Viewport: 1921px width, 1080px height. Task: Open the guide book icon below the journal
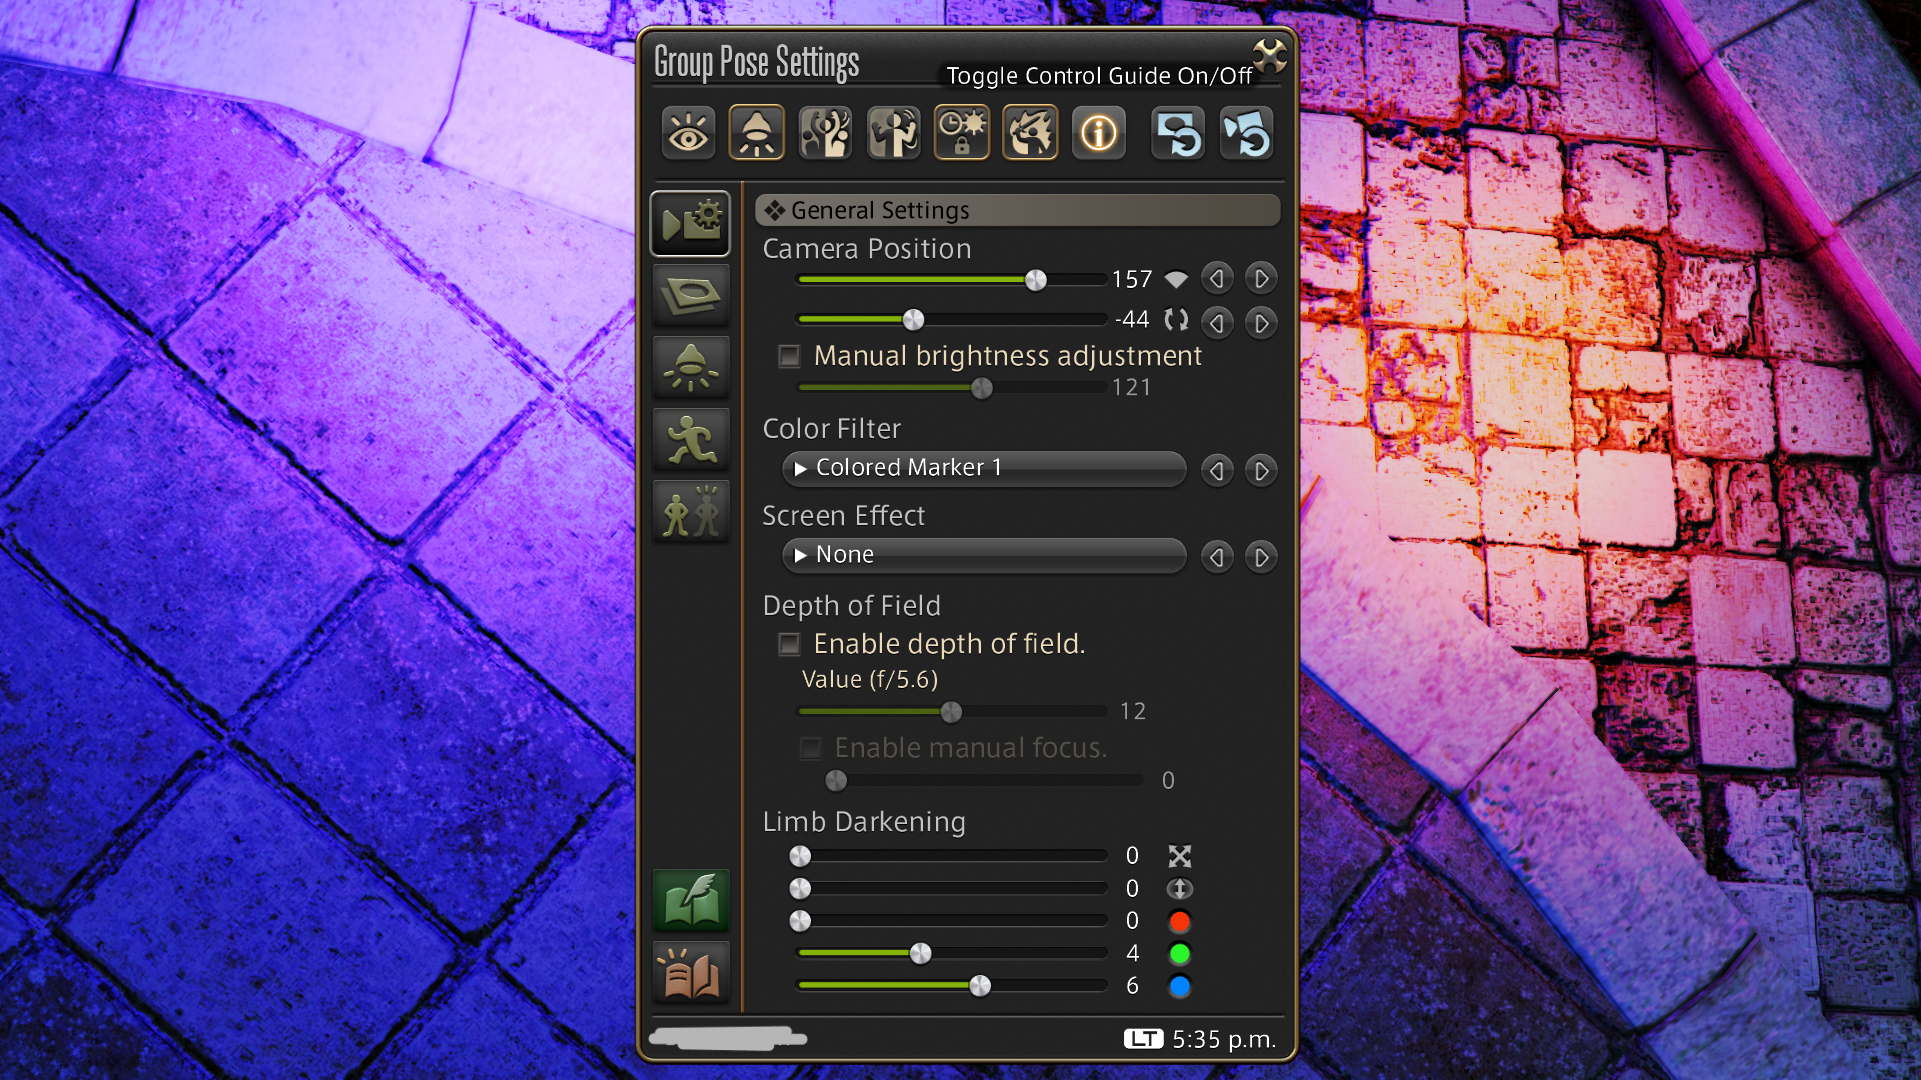coord(690,971)
